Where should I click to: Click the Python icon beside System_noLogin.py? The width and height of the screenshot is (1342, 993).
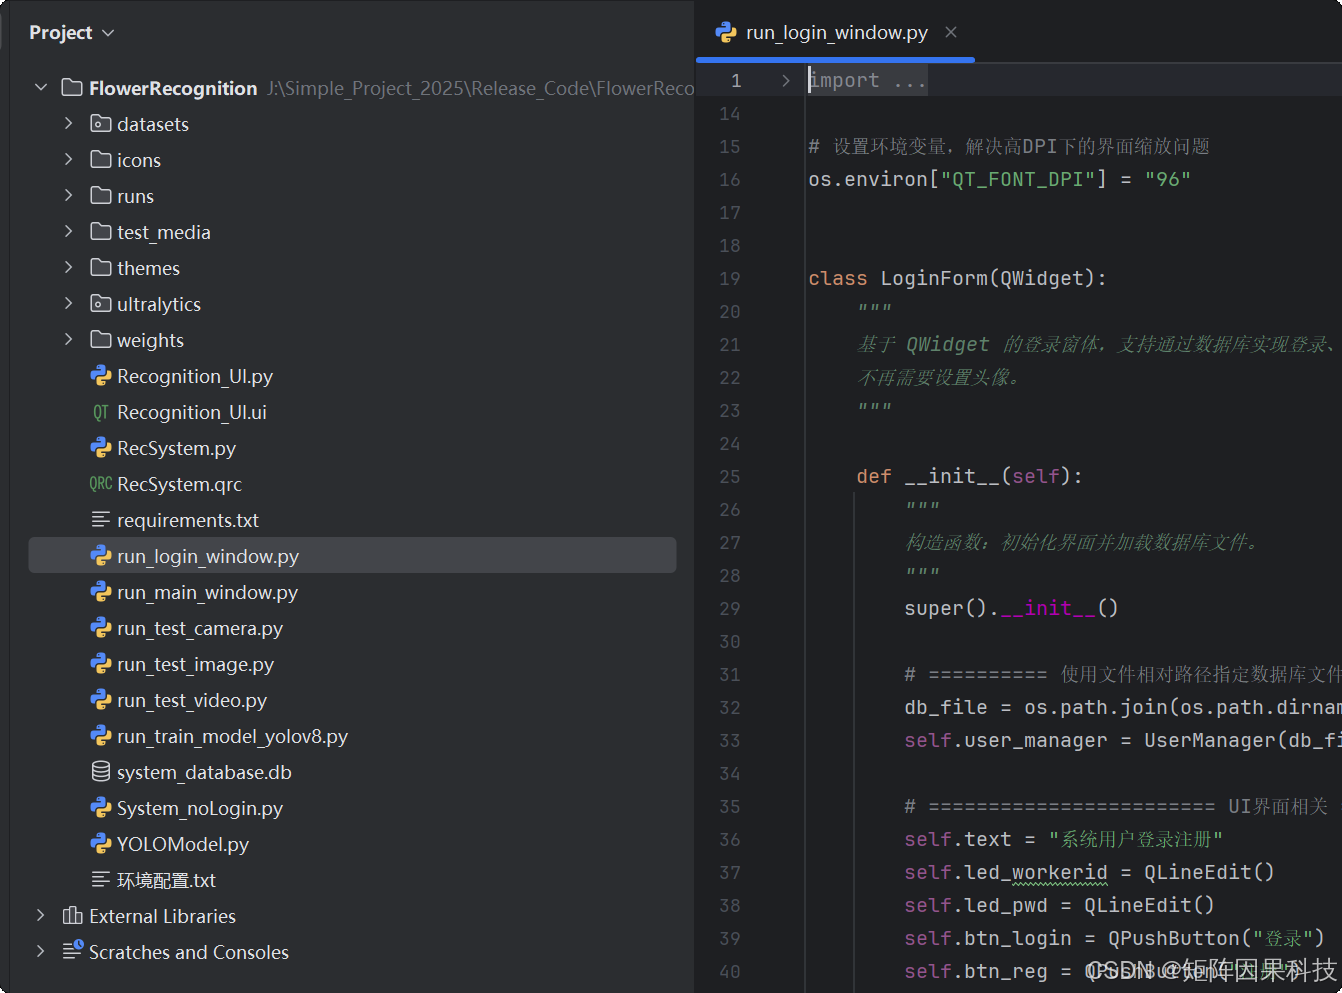pos(100,808)
